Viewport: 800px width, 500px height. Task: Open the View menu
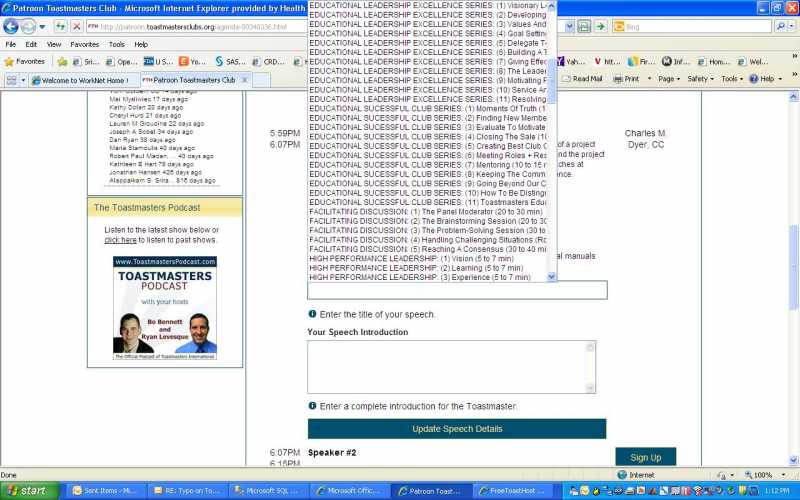coord(54,44)
